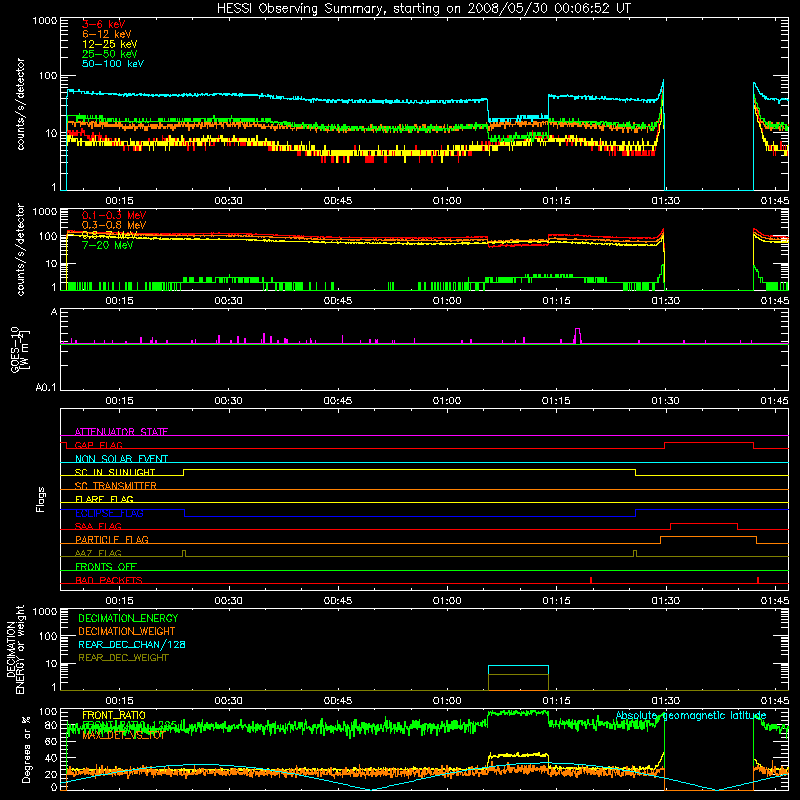800x800 pixels.
Task: Click the SAA_FLAG label
Action: pos(98,526)
